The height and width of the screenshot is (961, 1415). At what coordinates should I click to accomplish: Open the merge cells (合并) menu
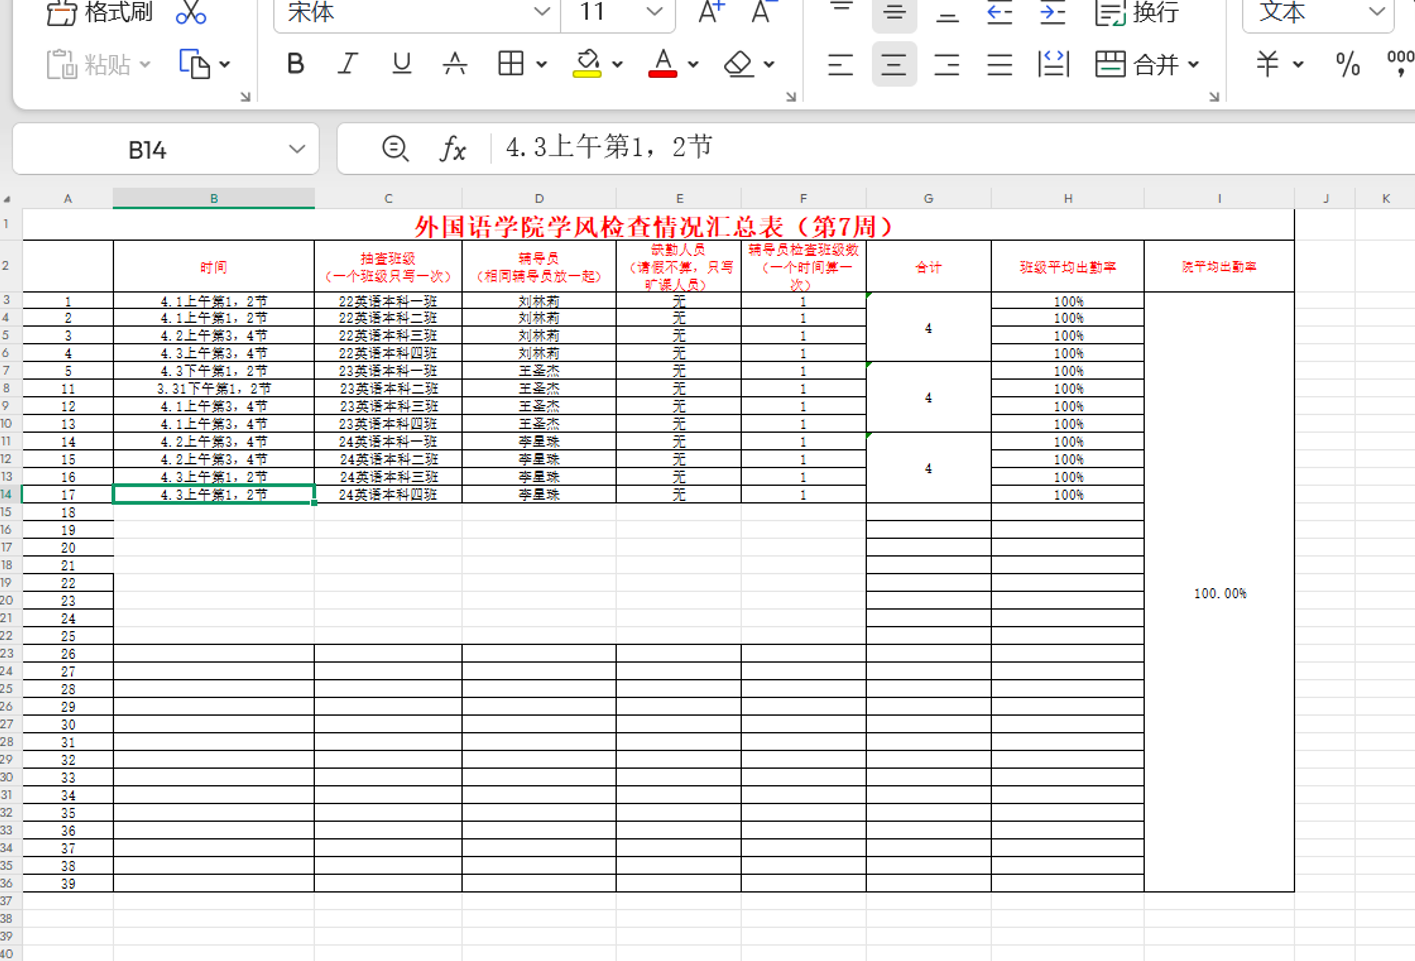click(1147, 64)
